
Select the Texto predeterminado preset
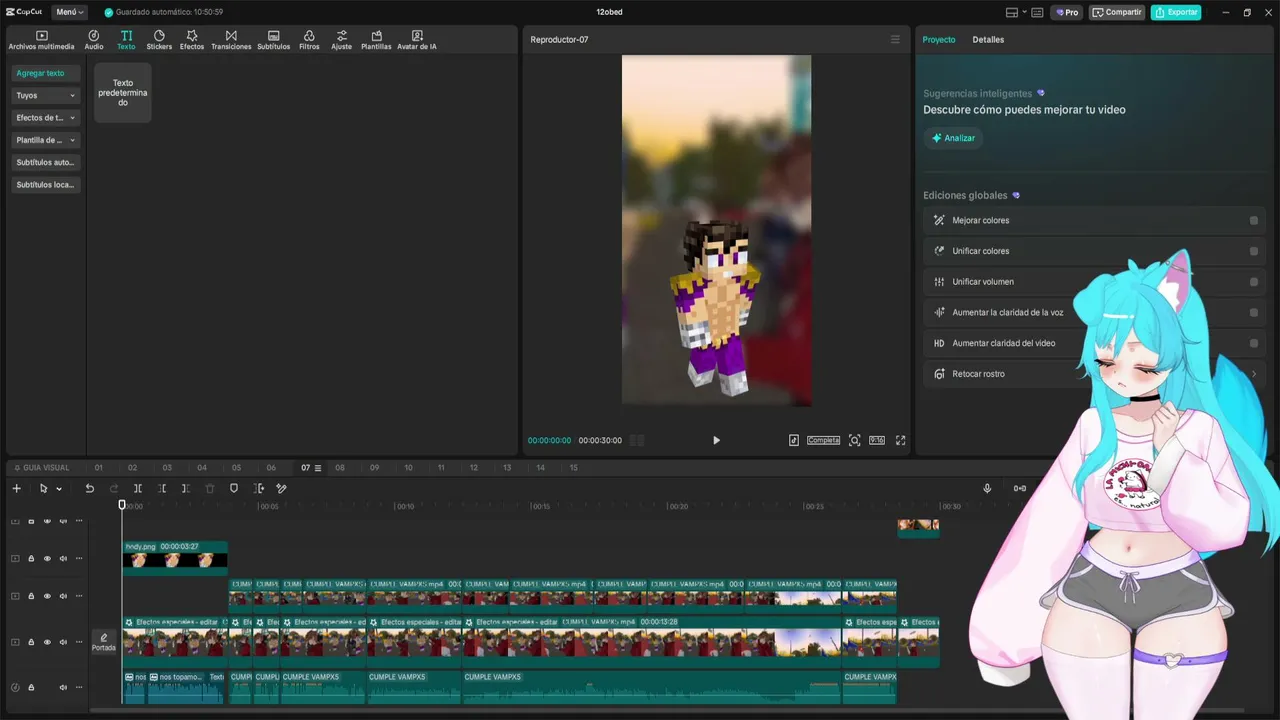point(123,93)
